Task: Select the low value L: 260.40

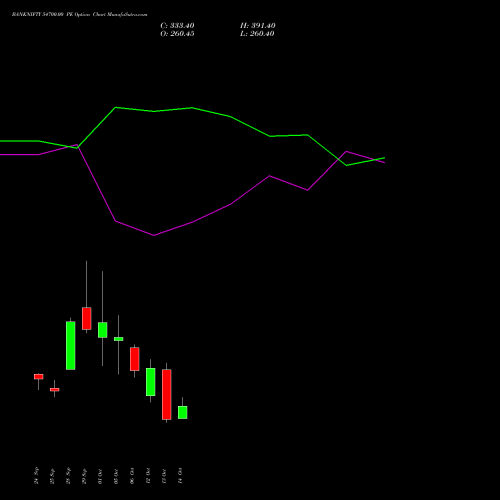Action: pyautogui.click(x=257, y=34)
